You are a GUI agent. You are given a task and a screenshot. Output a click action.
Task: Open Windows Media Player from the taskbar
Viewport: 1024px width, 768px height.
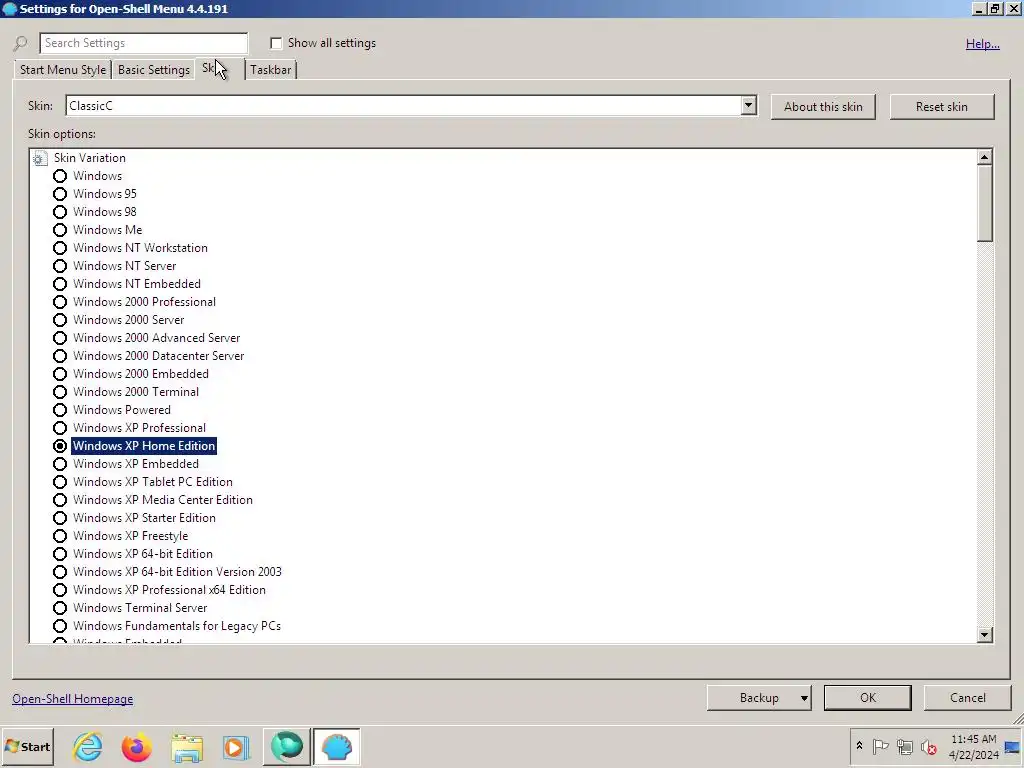click(x=236, y=747)
